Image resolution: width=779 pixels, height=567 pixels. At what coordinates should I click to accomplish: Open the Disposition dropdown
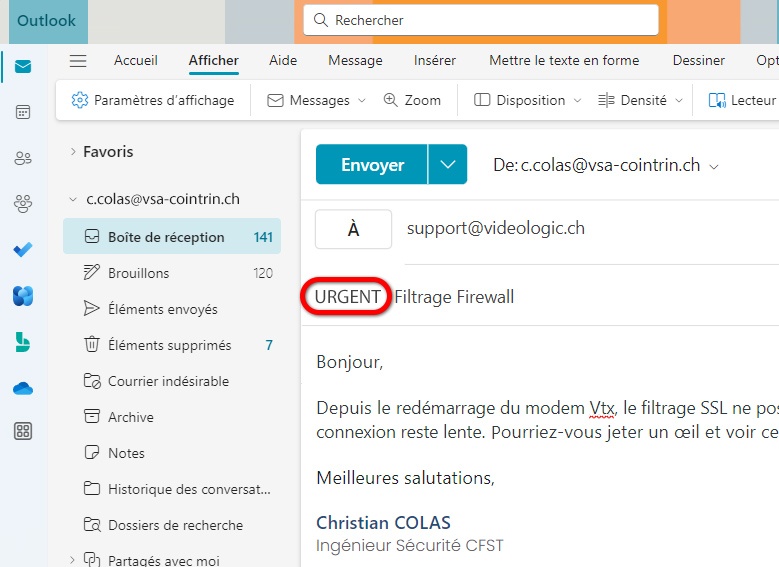(x=527, y=100)
